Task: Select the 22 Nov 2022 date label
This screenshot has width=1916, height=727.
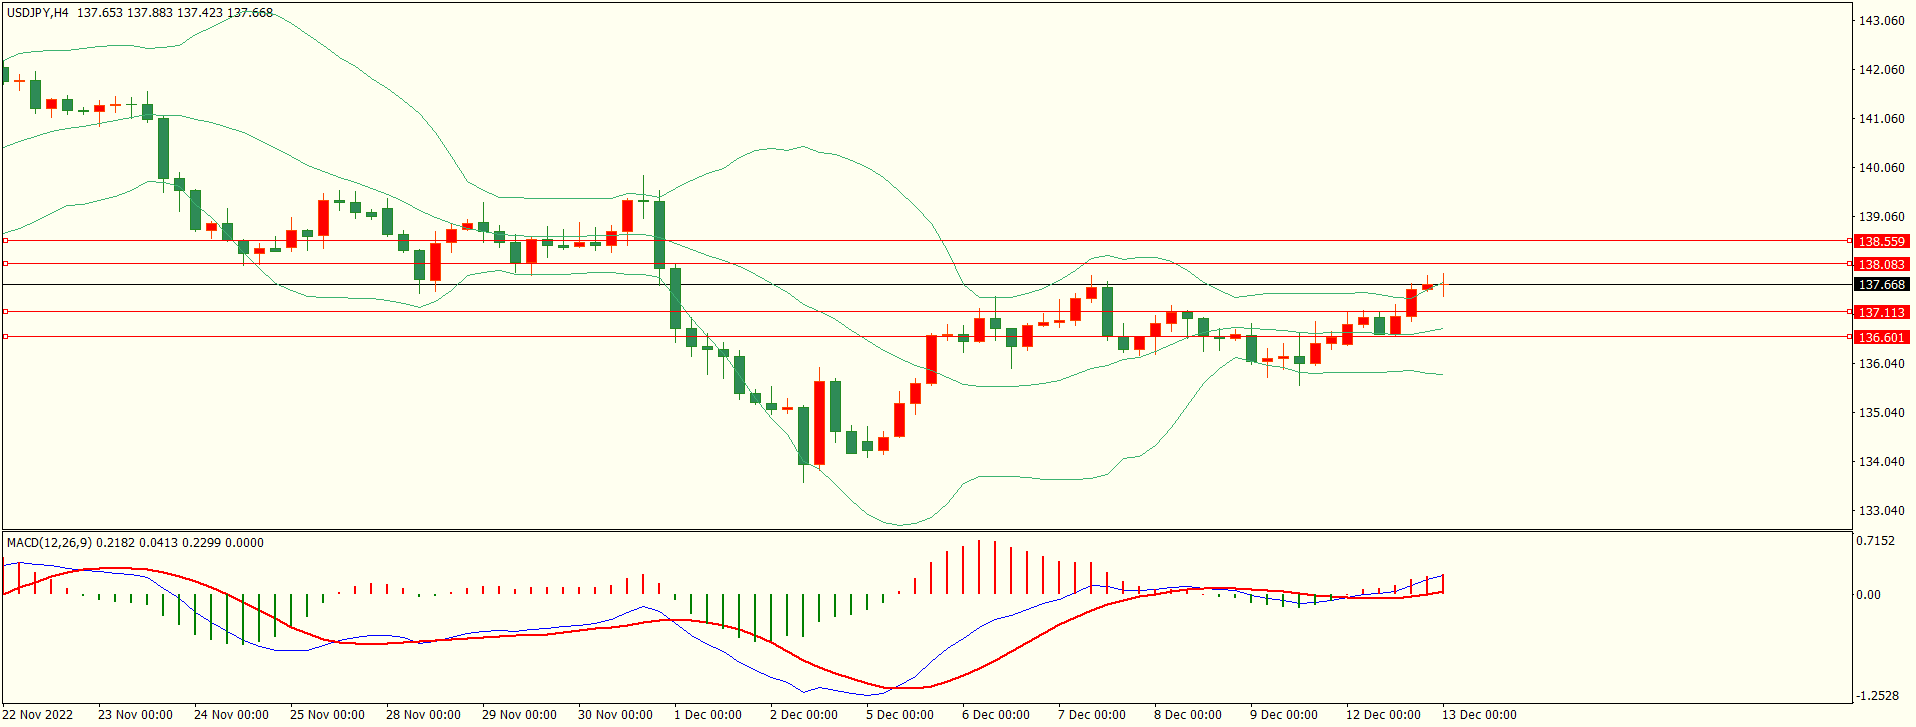Action: (x=39, y=715)
